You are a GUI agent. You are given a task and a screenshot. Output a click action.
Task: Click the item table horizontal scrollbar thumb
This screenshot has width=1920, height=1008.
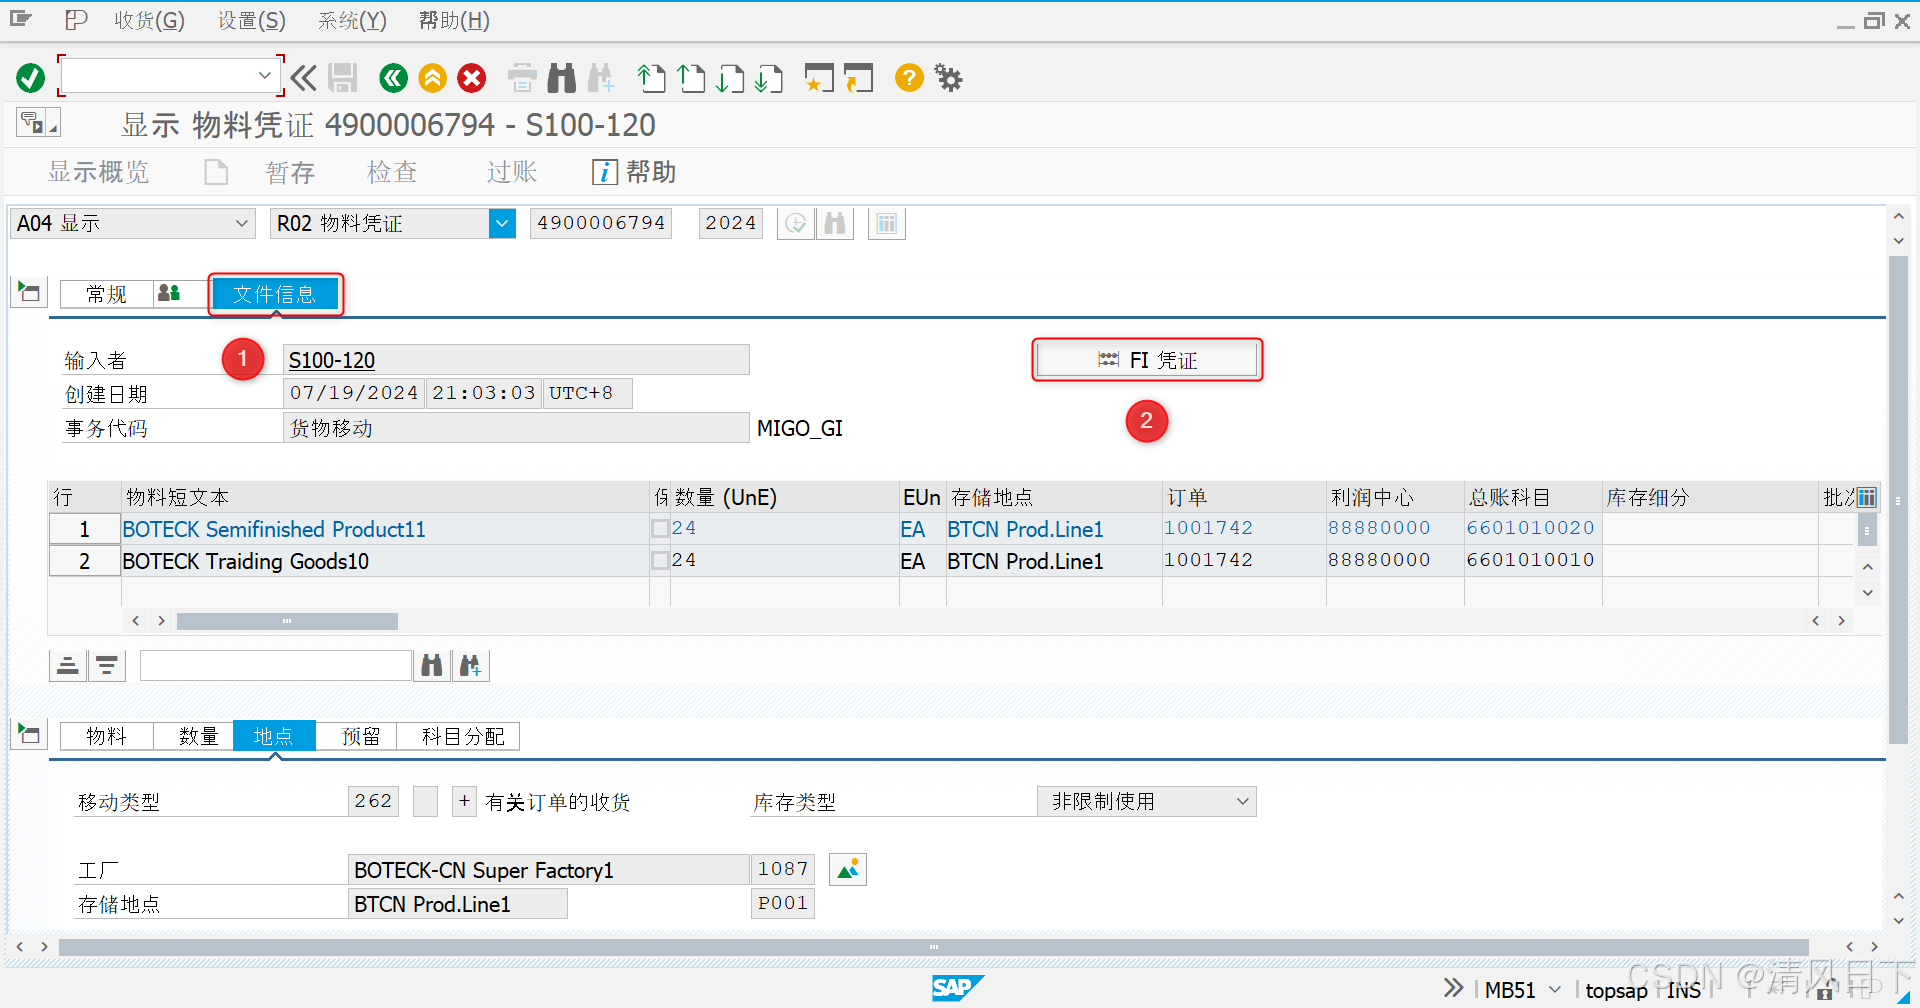click(287, 621)
